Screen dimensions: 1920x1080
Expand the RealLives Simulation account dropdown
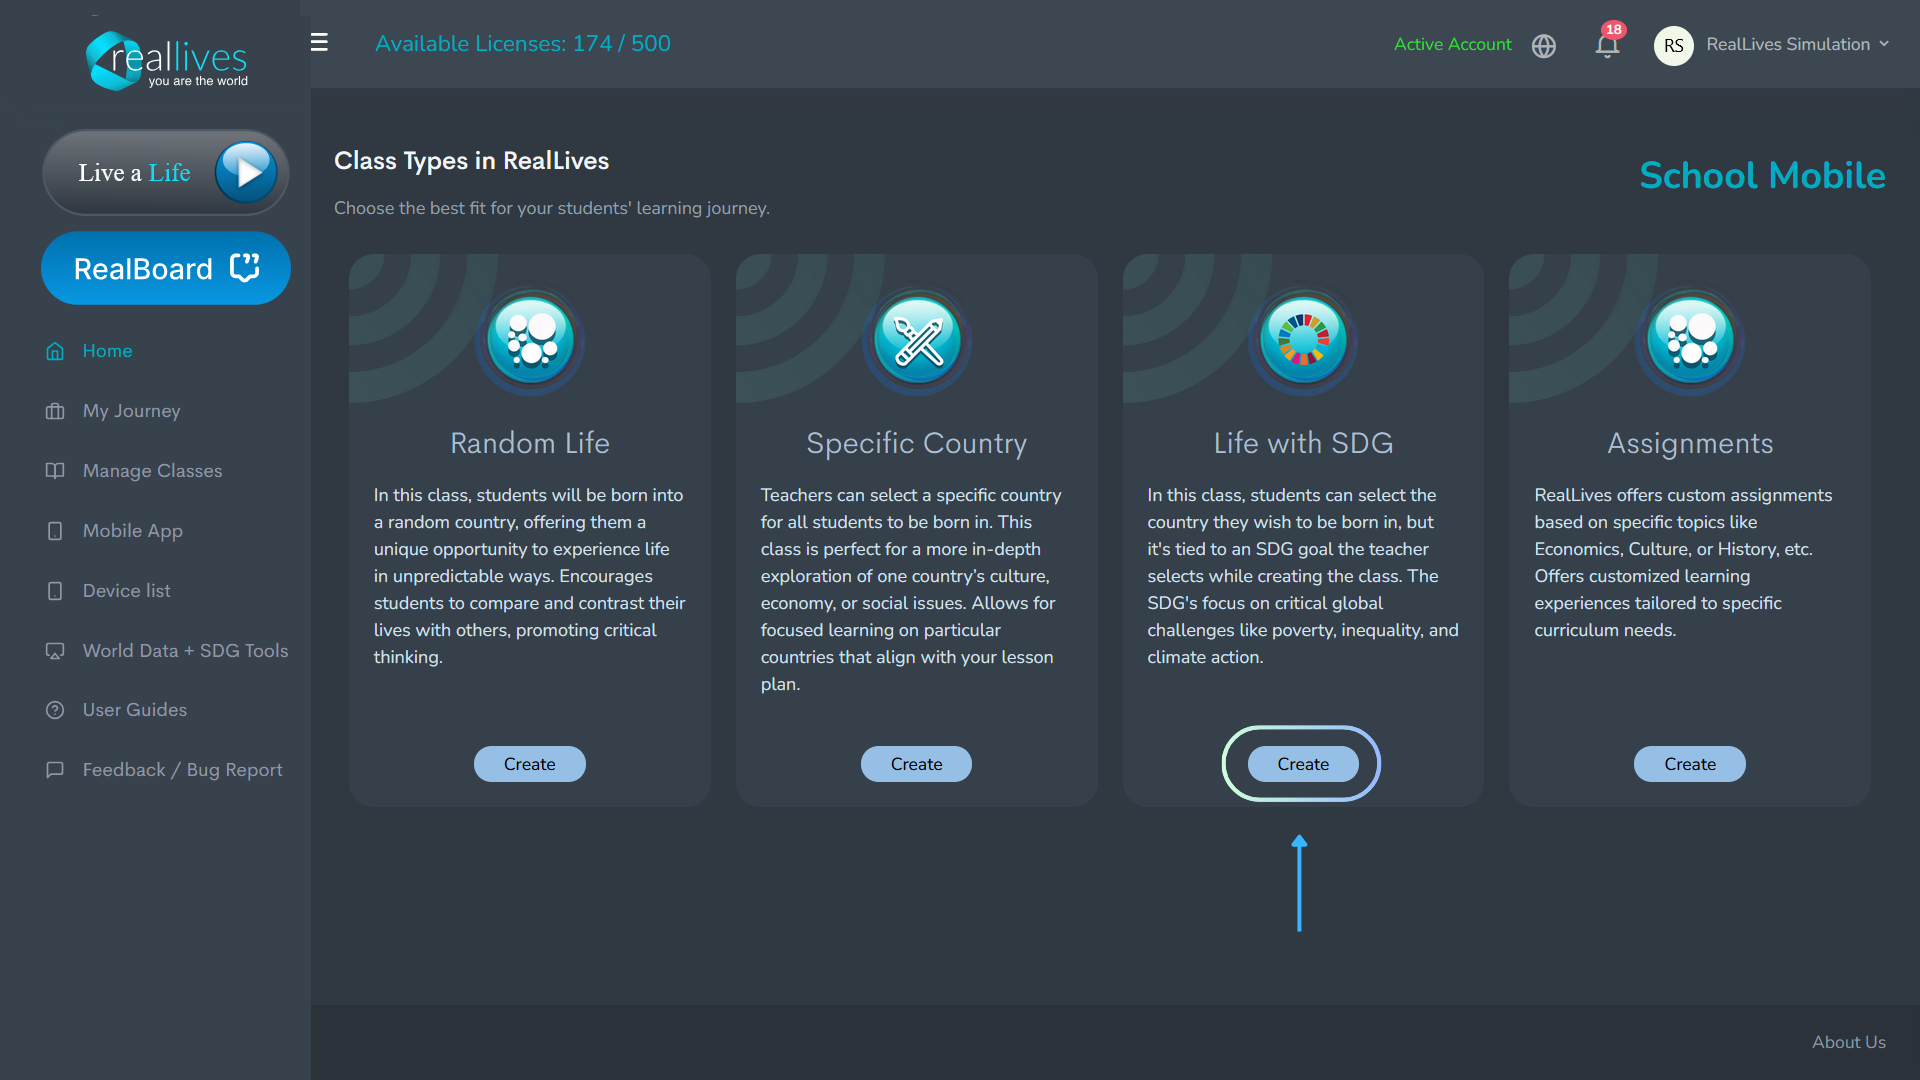[1798, 44]
